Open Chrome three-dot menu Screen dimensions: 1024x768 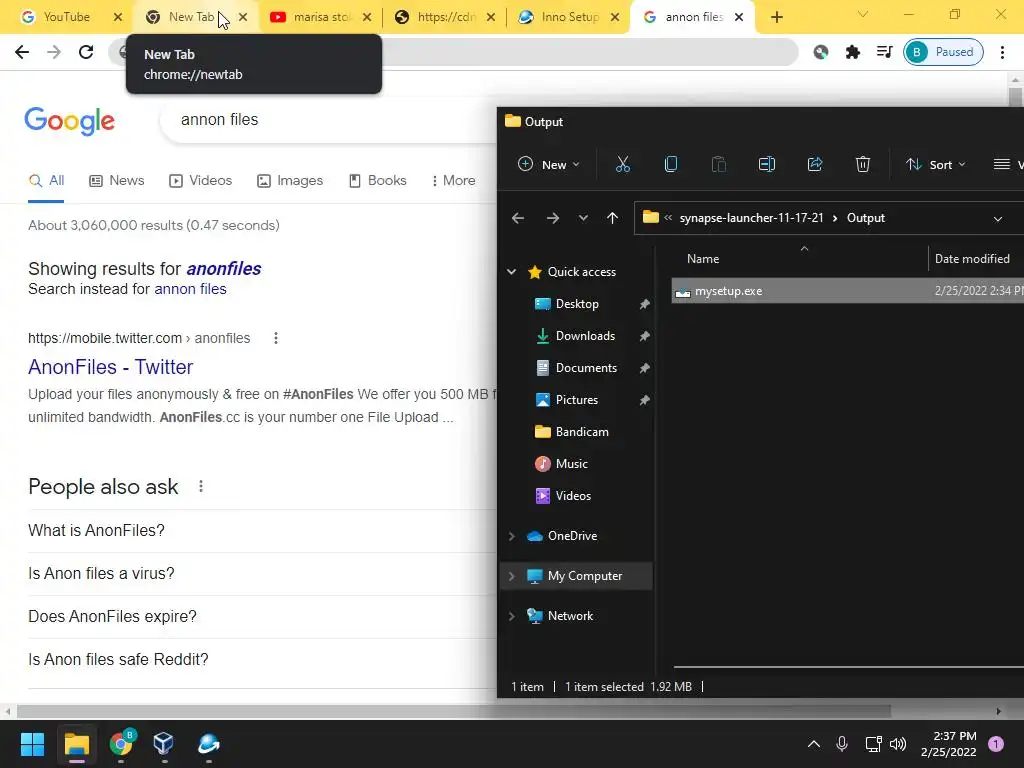(x=1002, y=52)
